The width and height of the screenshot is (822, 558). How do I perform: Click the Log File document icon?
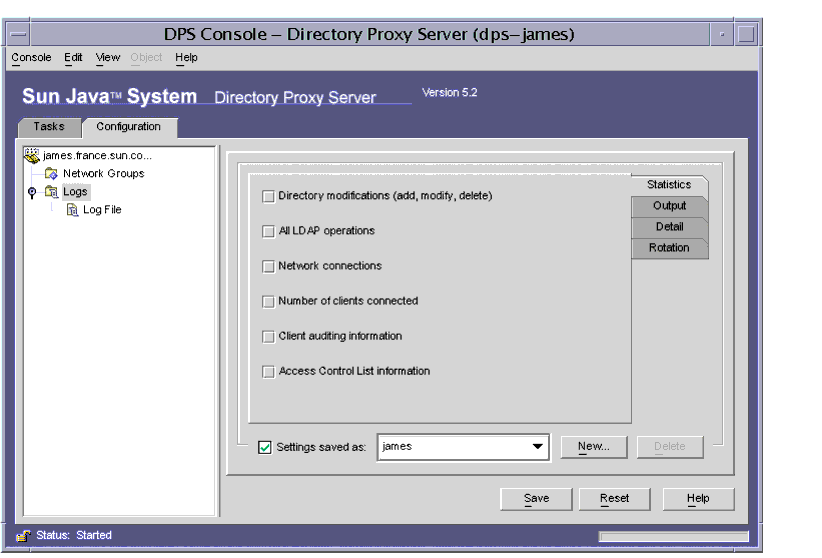click(72, 210)
